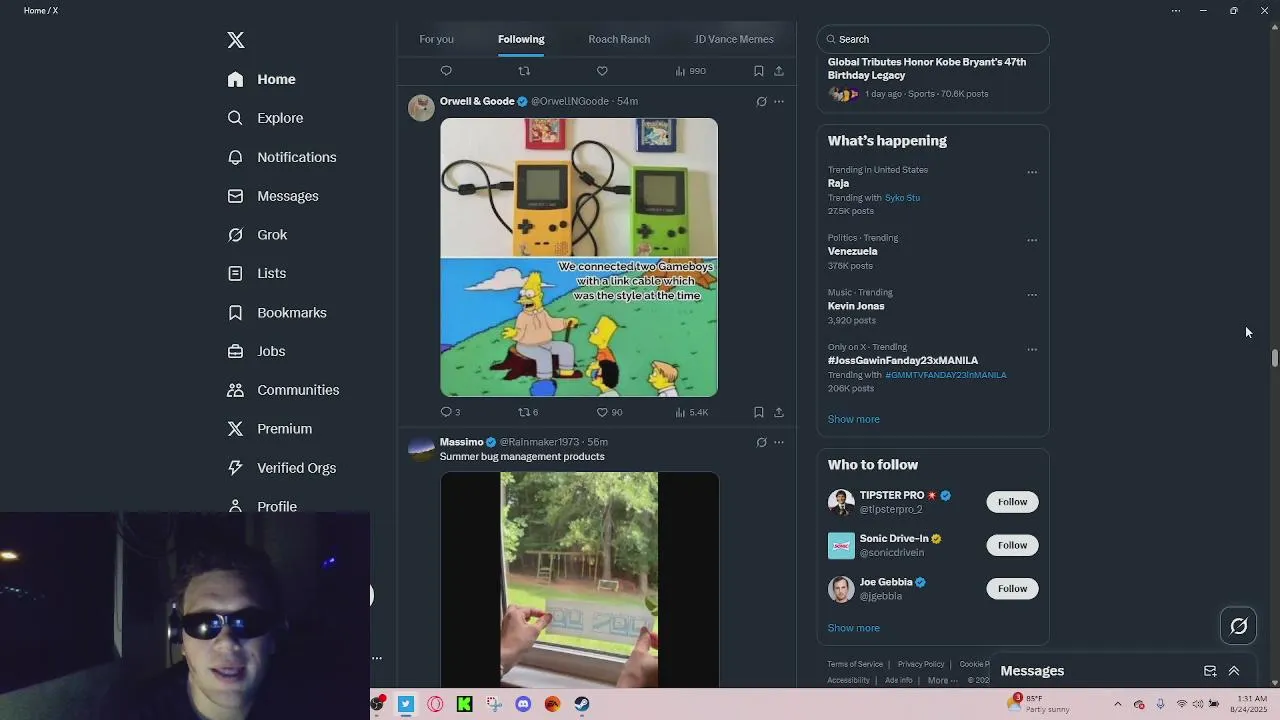Show more under Who to follow
Viewport: 1280px width, 720px height.
pos(853,628)
